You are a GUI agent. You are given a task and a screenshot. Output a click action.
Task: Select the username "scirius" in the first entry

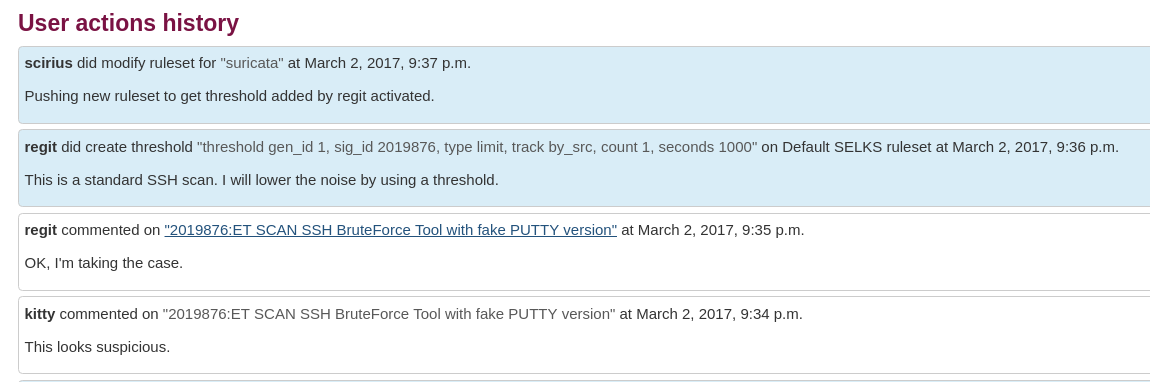[48, 63]
